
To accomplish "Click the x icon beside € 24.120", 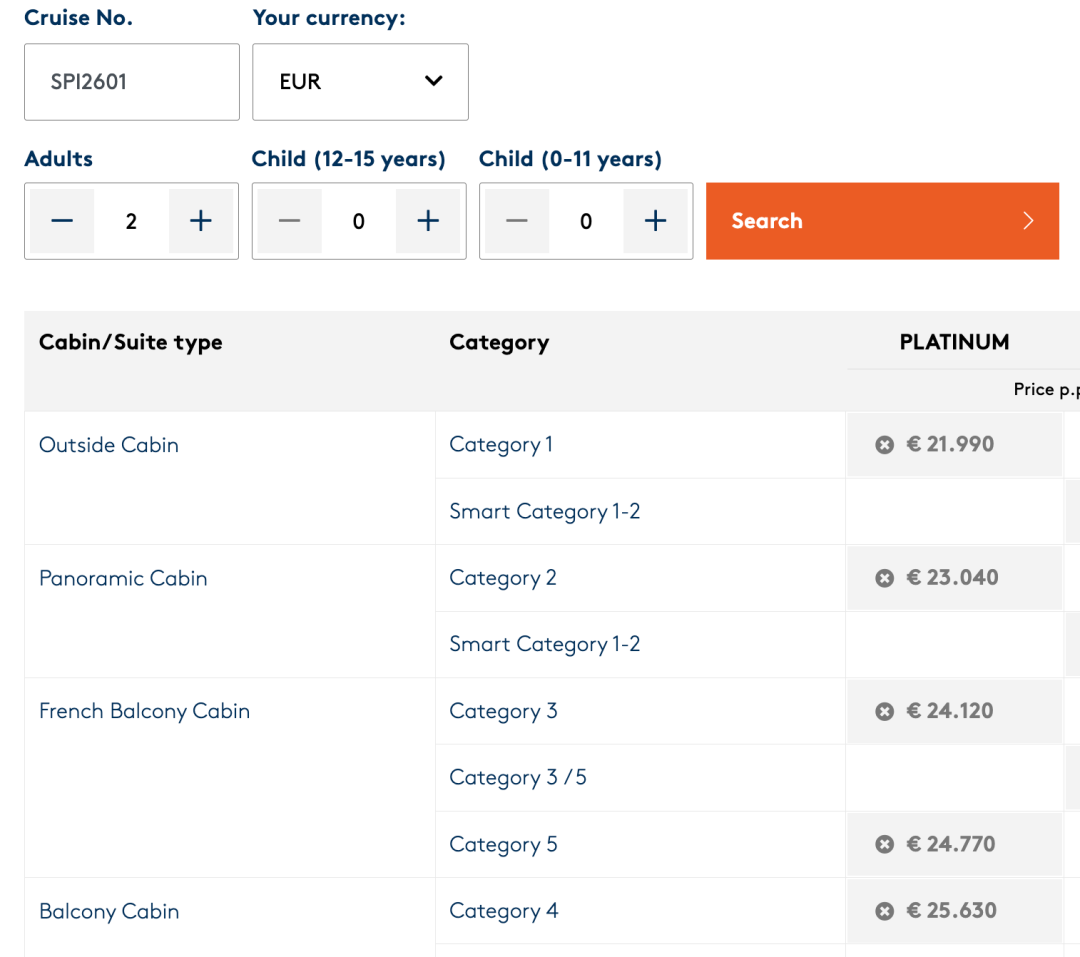I will [884, 711].
